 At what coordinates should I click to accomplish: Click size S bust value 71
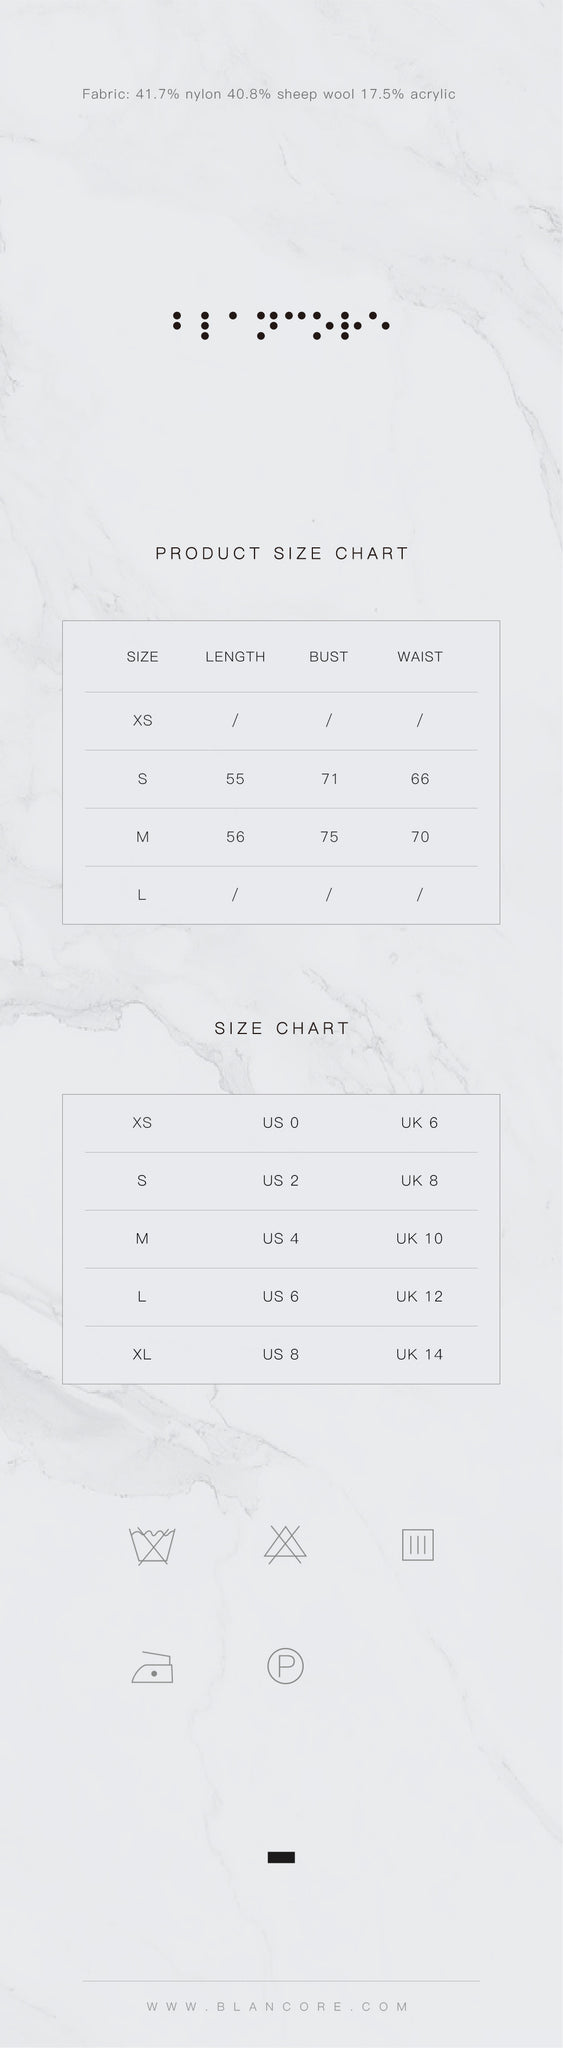coord(329,779)
